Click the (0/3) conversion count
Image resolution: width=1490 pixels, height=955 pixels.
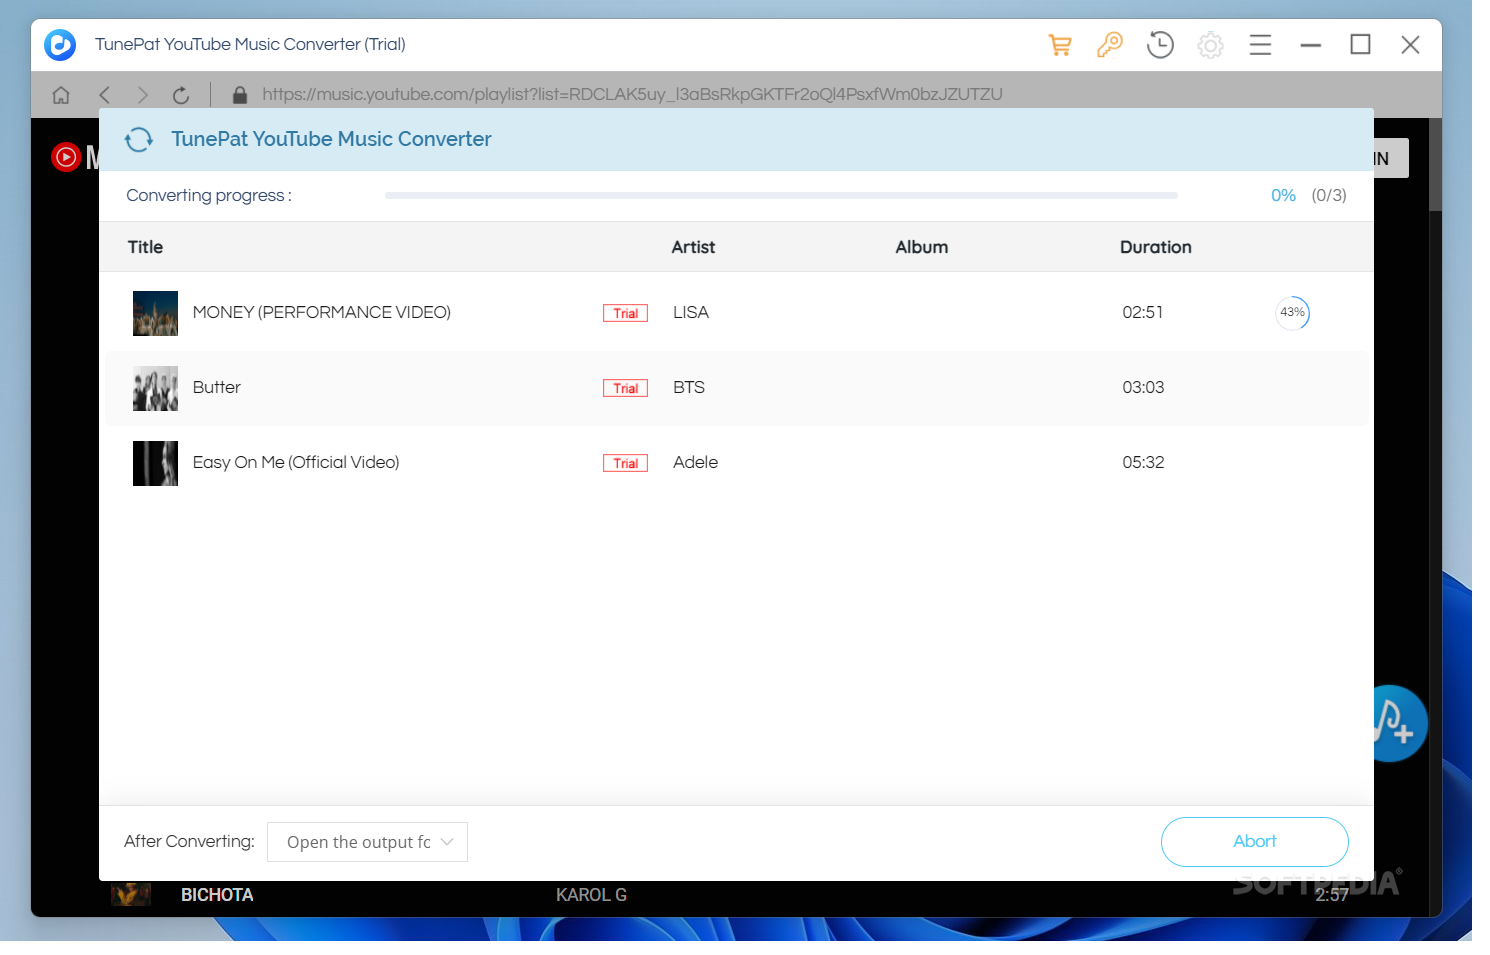(x=1329, y=195)
